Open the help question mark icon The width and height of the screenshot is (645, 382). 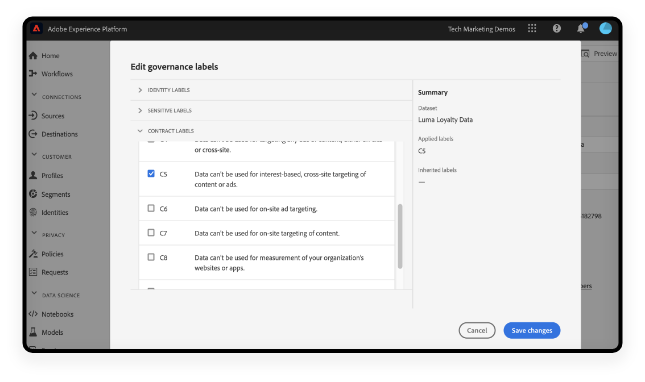557,28
